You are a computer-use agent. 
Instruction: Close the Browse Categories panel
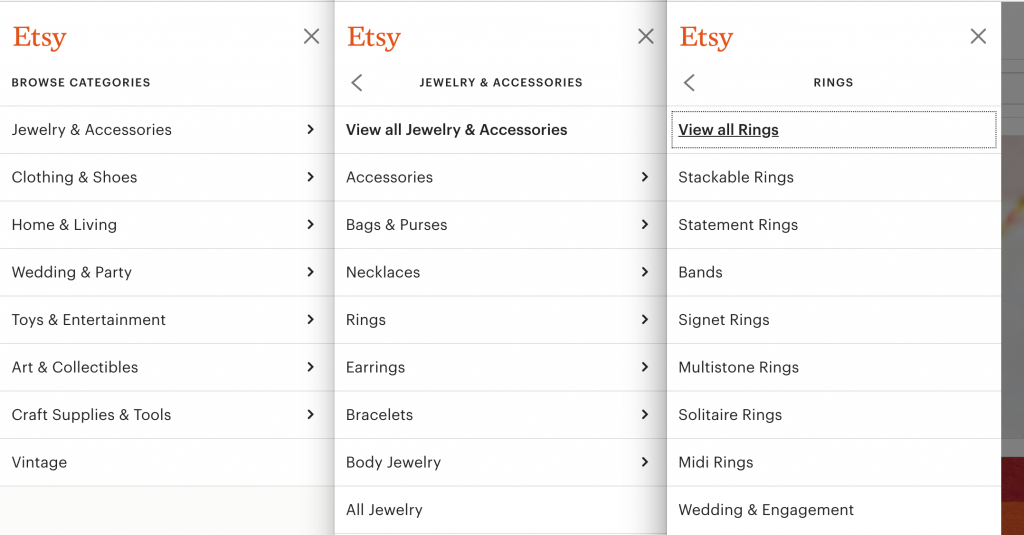311,37
